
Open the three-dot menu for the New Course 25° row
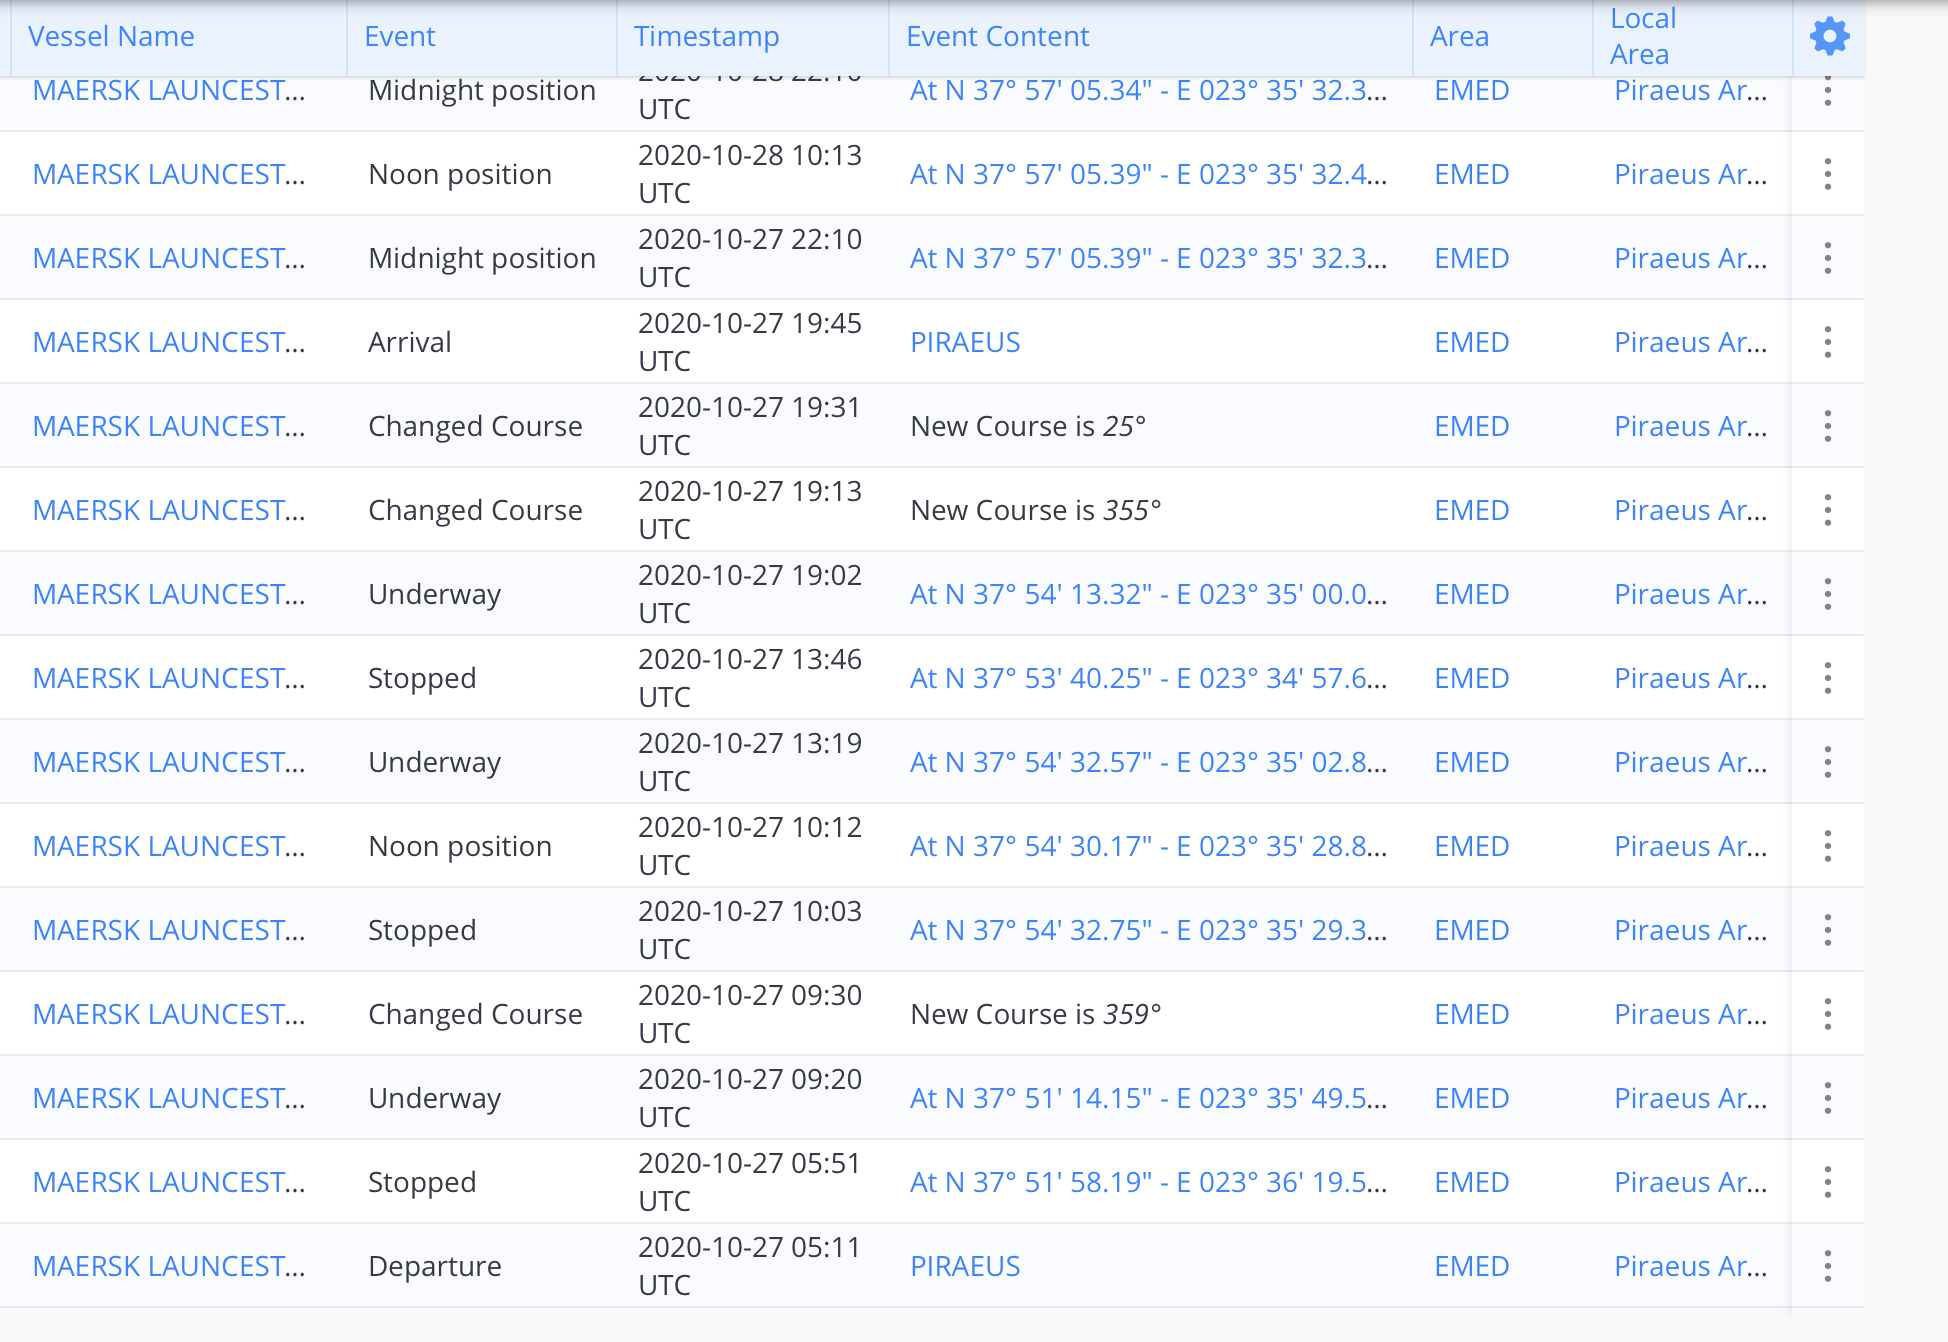coord(1828,426)
